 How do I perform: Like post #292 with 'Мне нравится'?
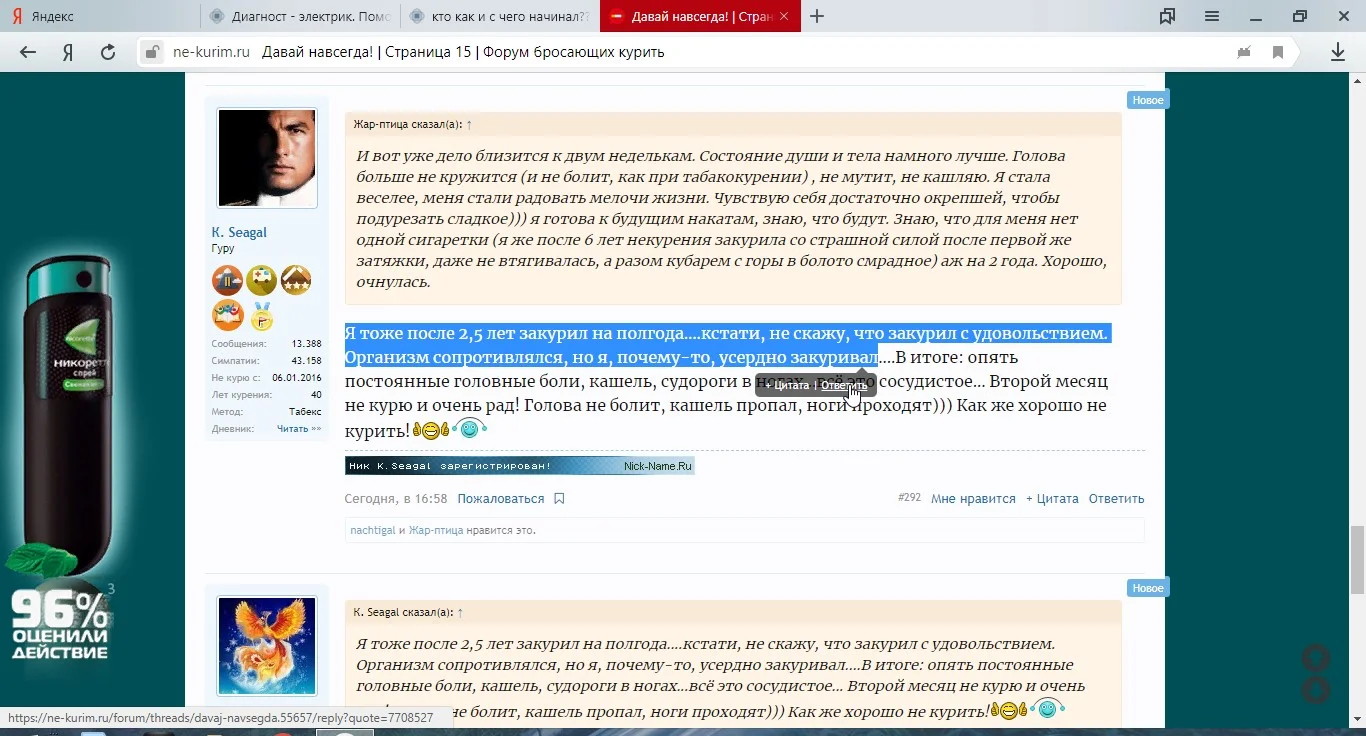point(973,498)
